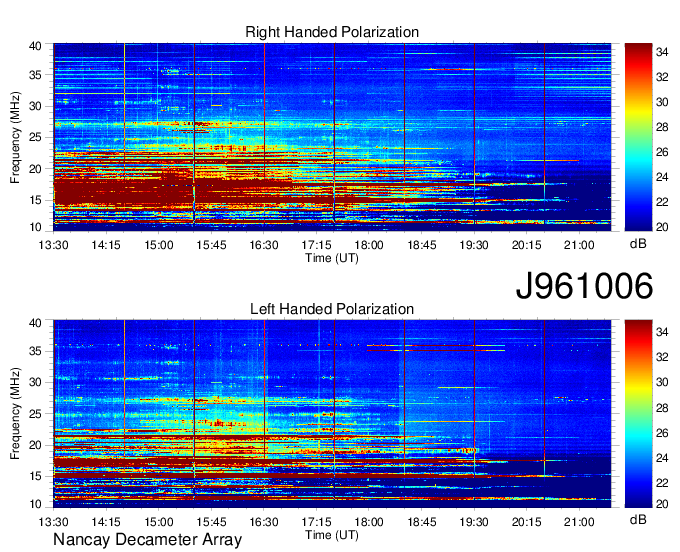680x552 pixels.
Task: Click the dB label under the lower colorbar
Action: point(638,519)
